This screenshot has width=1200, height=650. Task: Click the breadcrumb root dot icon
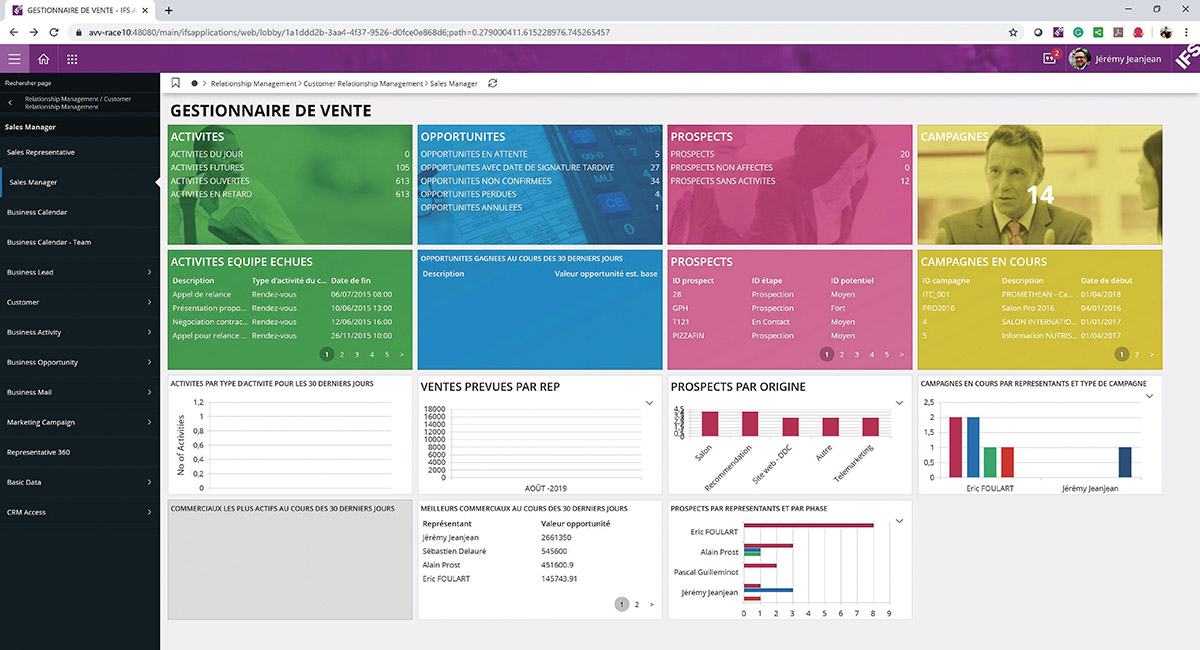(x=194, y=83)
